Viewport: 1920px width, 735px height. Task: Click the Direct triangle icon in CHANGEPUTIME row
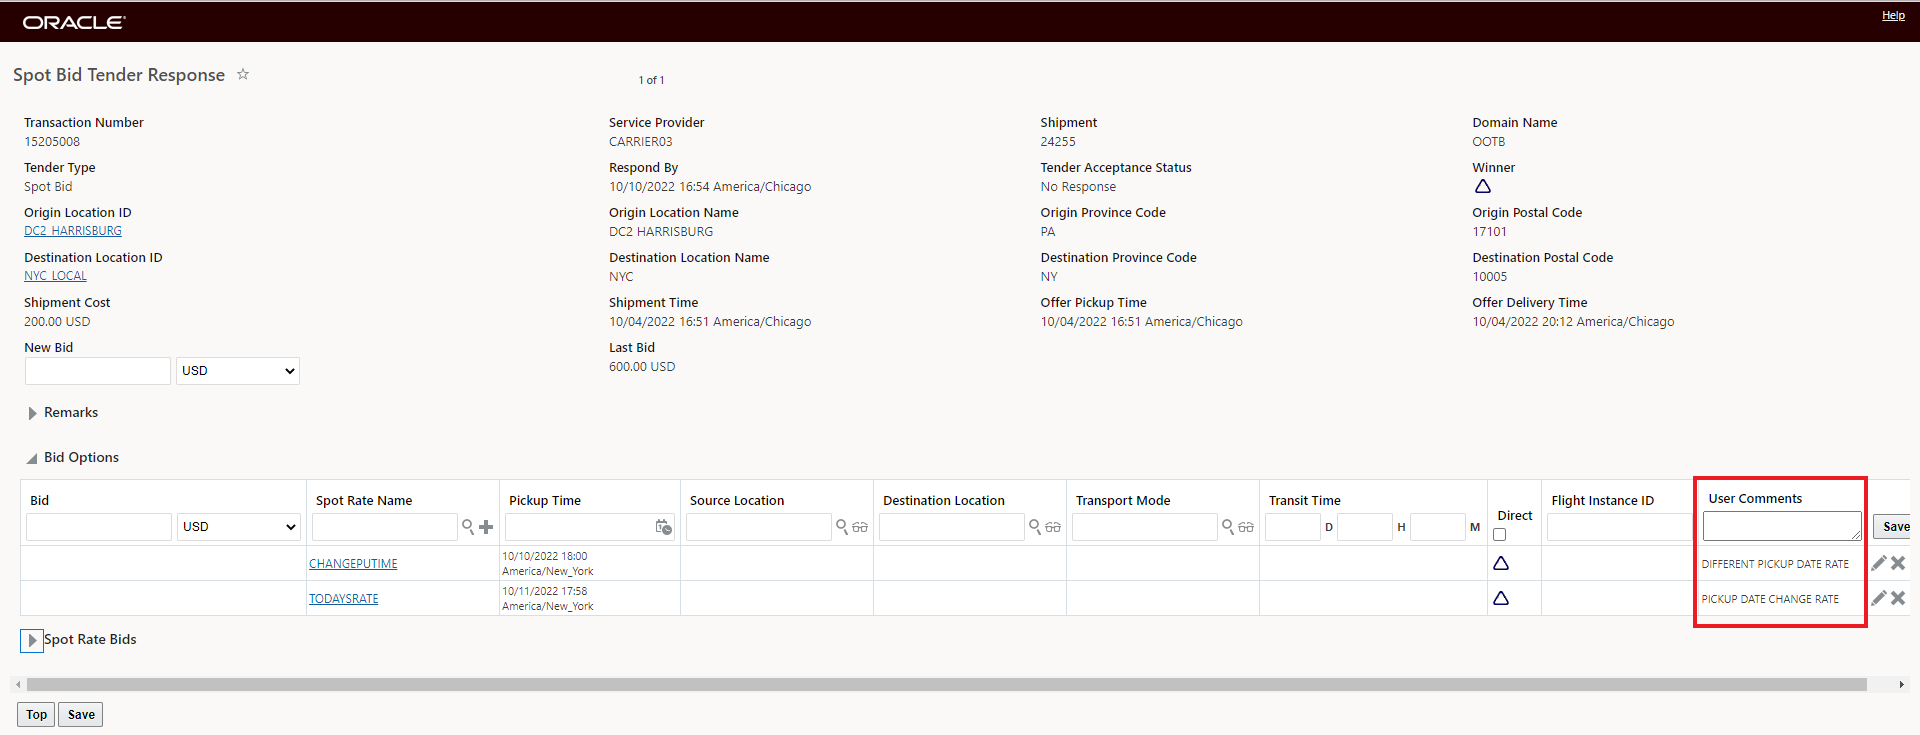(x=1501, y=563)
